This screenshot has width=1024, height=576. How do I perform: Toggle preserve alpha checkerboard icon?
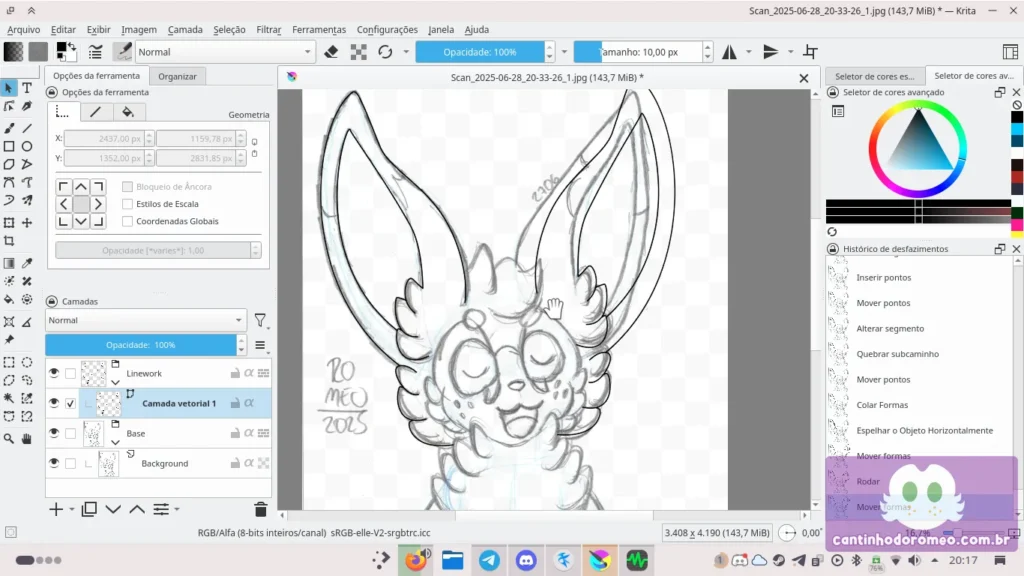click(358, 52)
